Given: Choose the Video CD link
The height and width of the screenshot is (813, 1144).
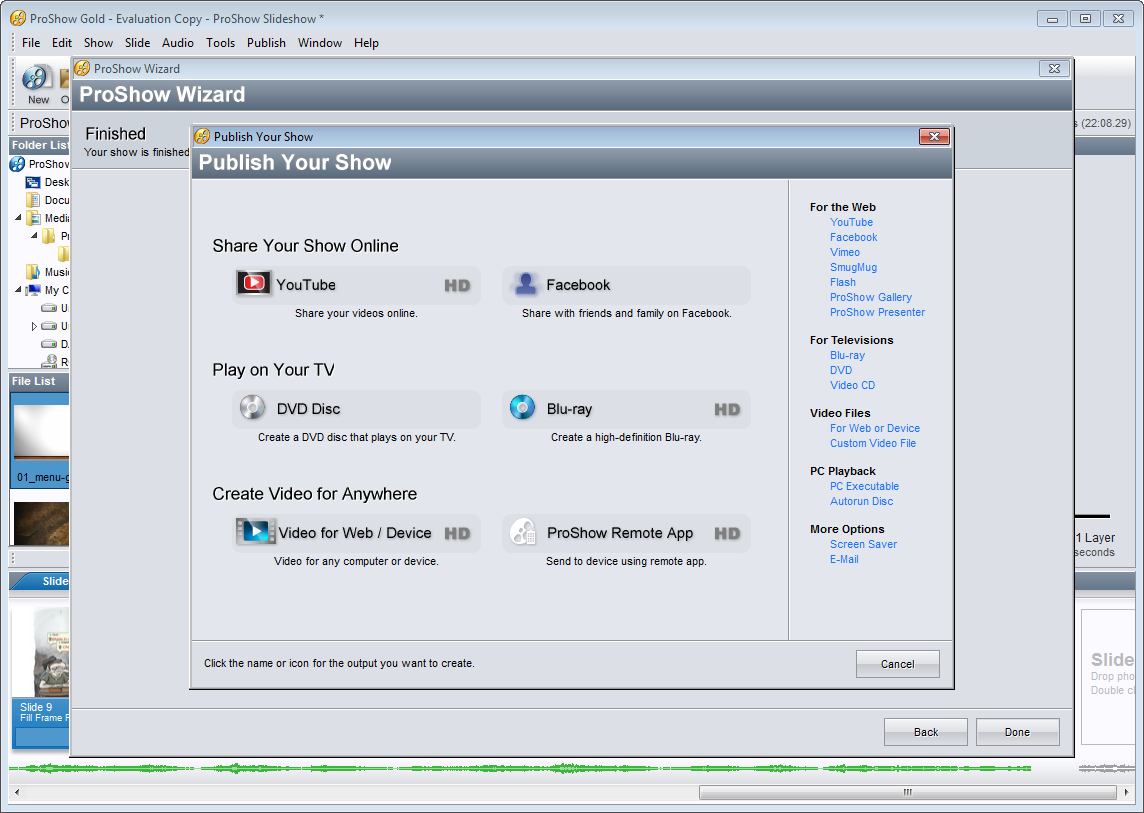Looking at the screenshot, I should click(x=853, y=385).
